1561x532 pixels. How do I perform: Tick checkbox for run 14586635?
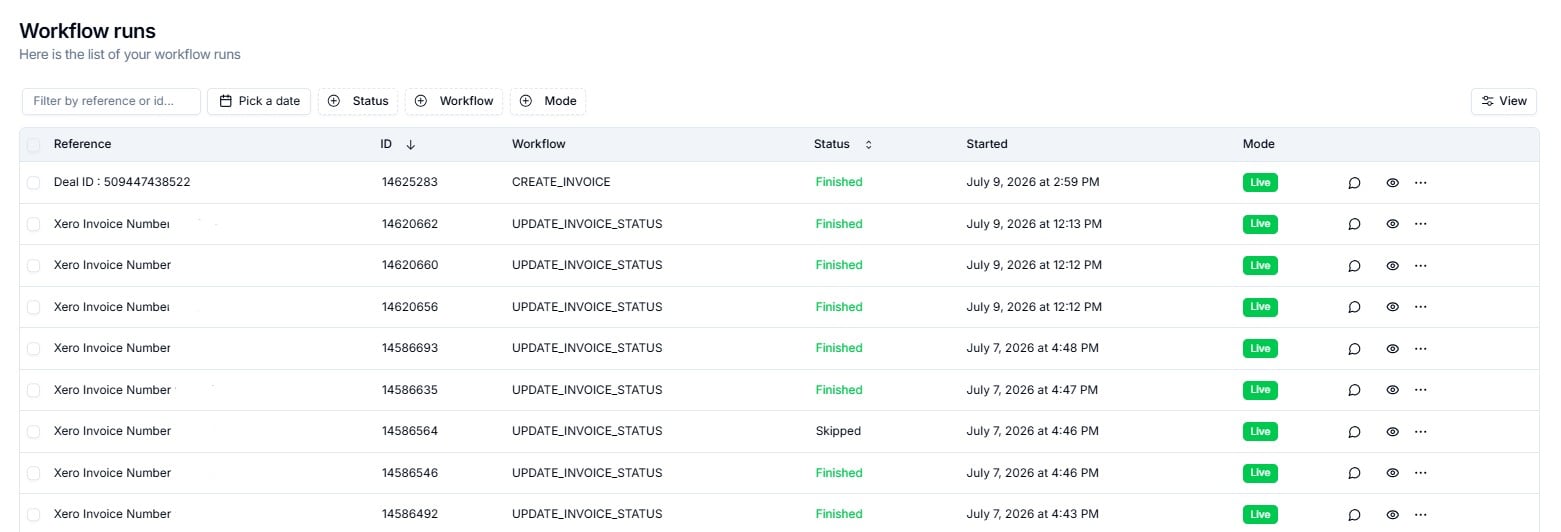34,390
